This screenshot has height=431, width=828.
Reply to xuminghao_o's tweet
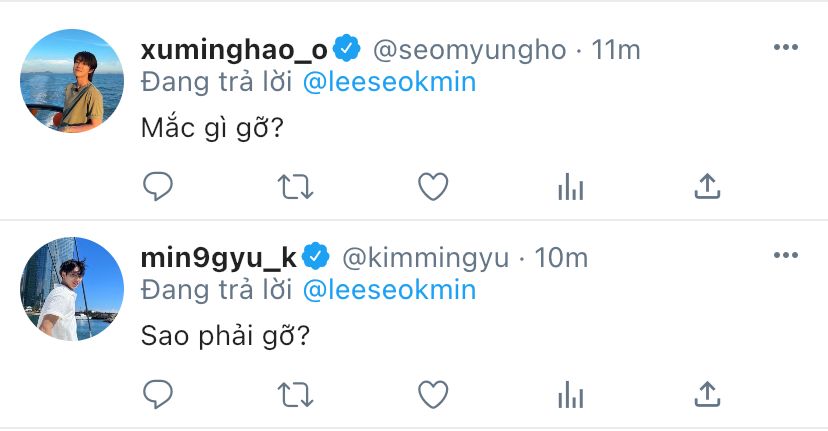click(x=158, y=186)
